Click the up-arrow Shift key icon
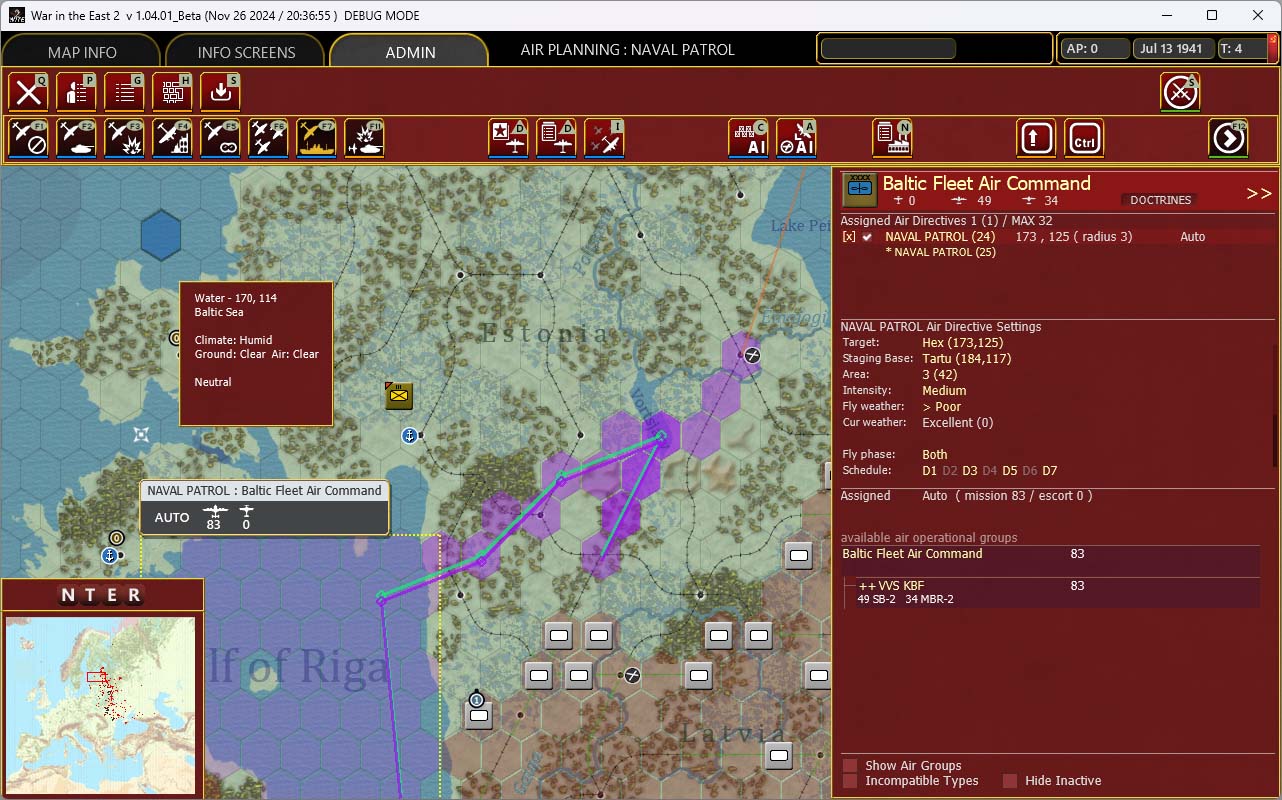This screenshot has height=800, width=1282. pyautogui.click(x=1036, y=139)
